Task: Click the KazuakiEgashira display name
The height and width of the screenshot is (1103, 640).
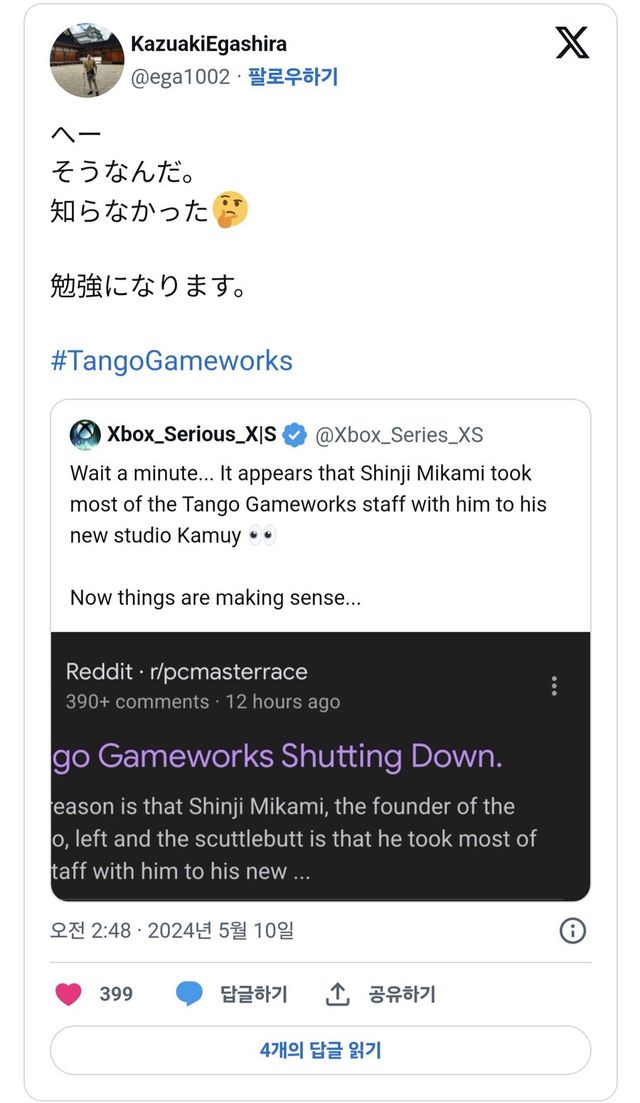Action: [209, 44]
